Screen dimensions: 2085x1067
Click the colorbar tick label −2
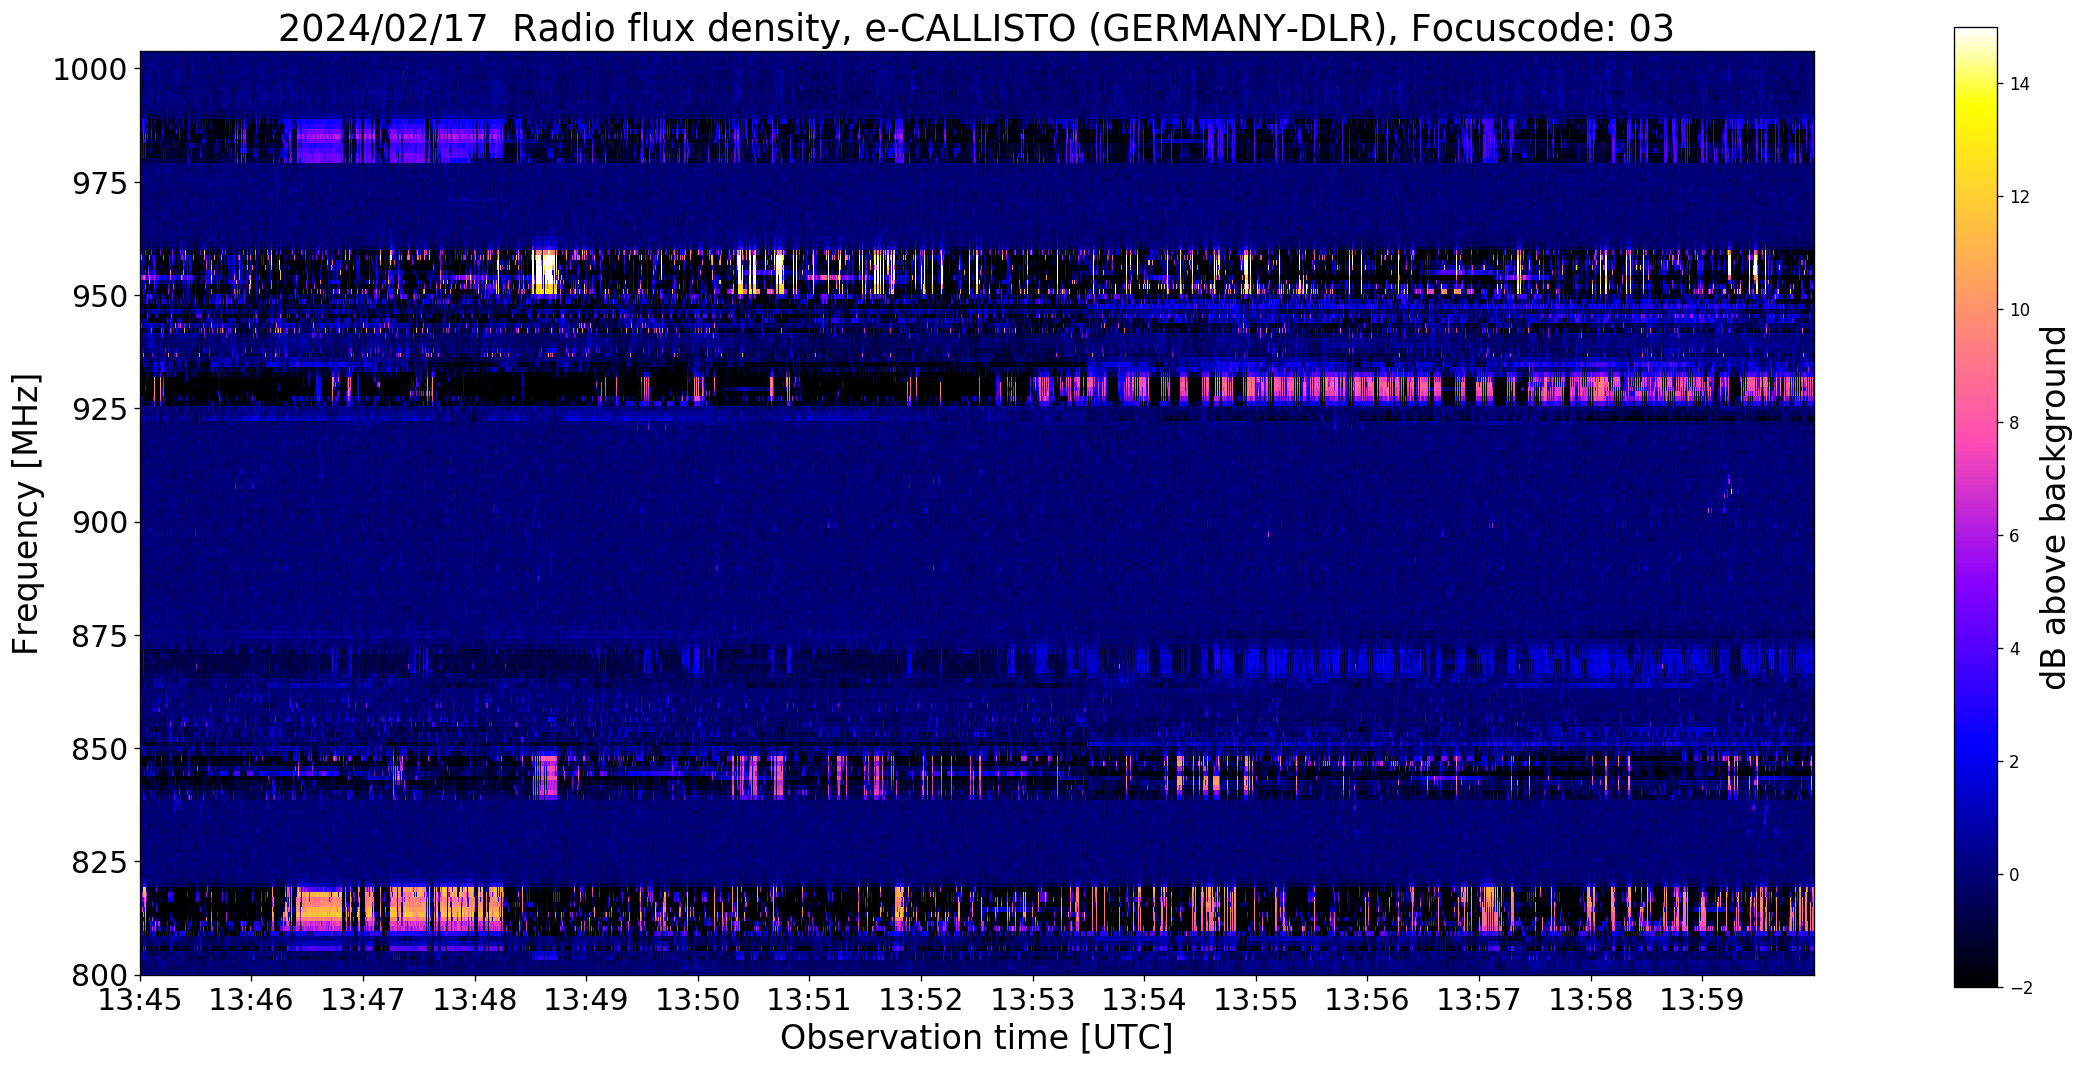point(2019,988)
